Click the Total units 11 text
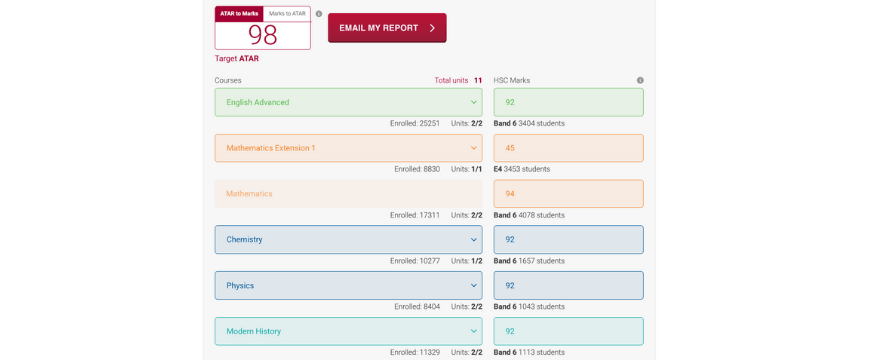Screen dimensions: 870x360 pos(458,80)
